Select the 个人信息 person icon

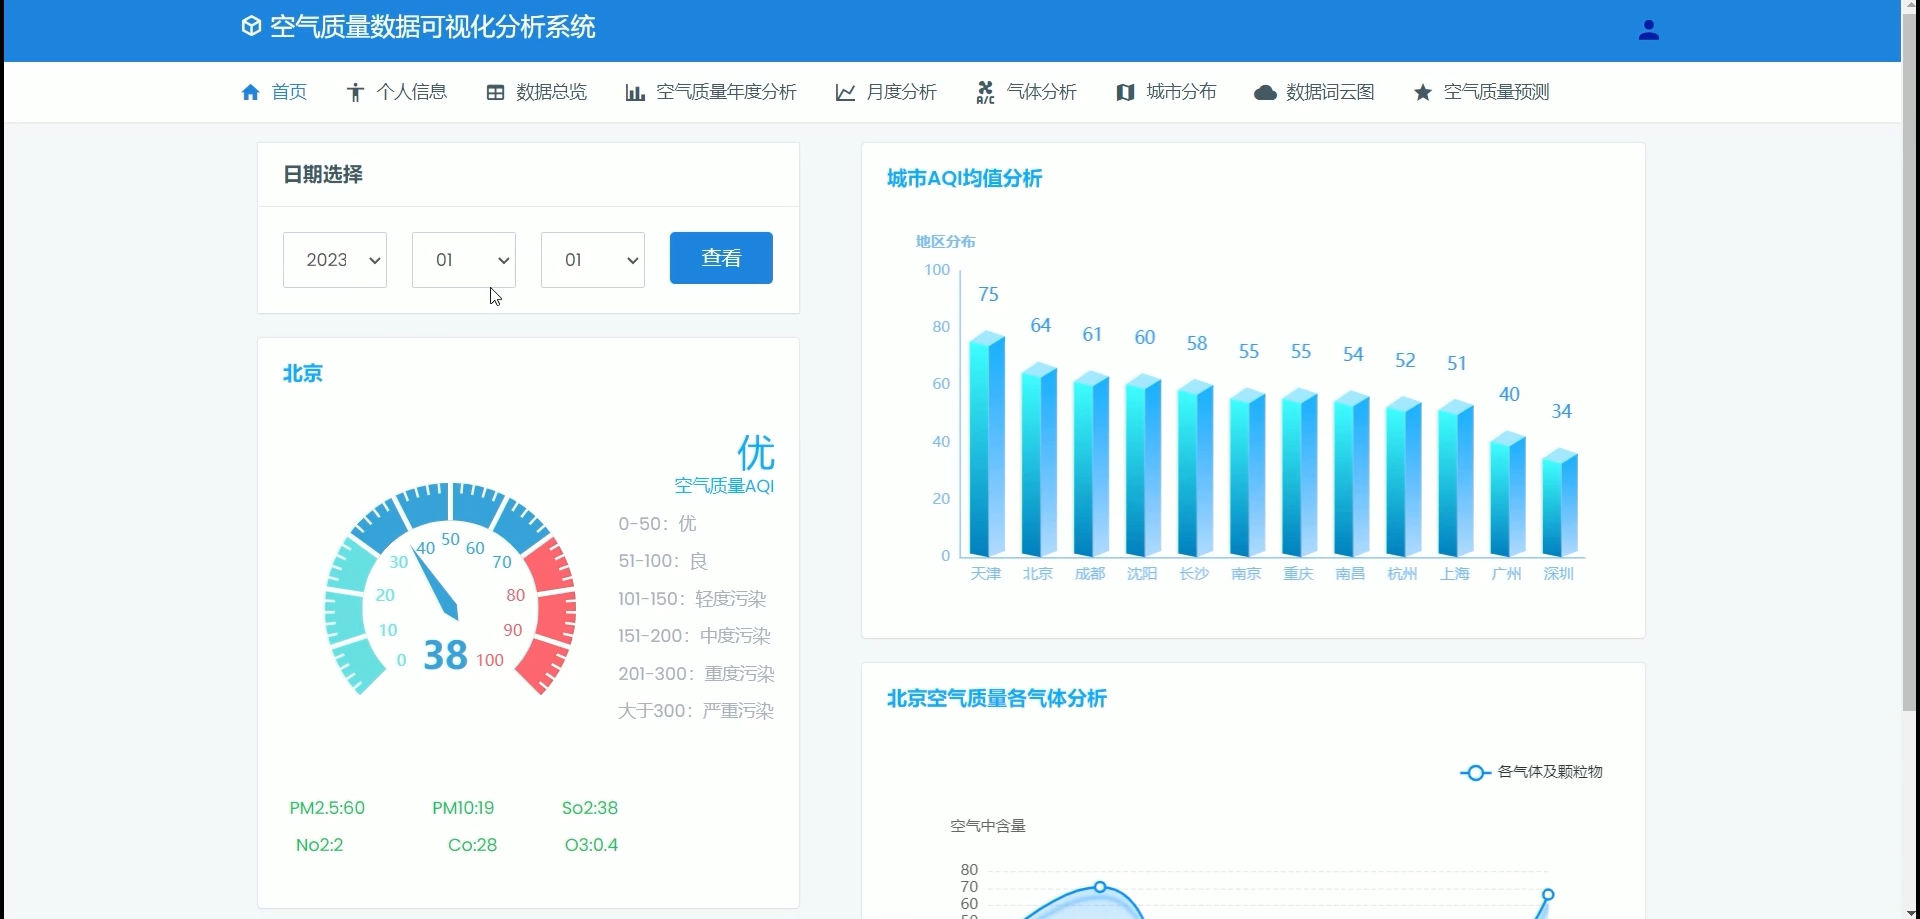(x=356, y=92)
